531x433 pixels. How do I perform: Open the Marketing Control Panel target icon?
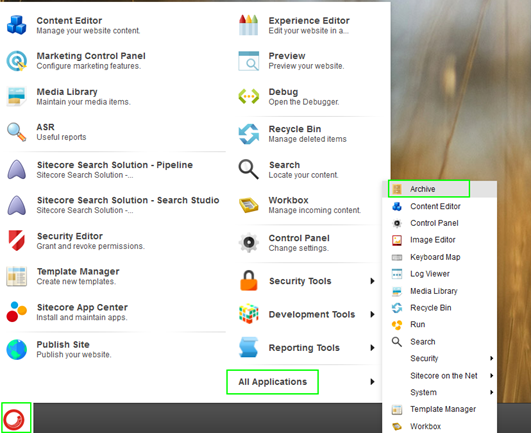pos(16,61)
